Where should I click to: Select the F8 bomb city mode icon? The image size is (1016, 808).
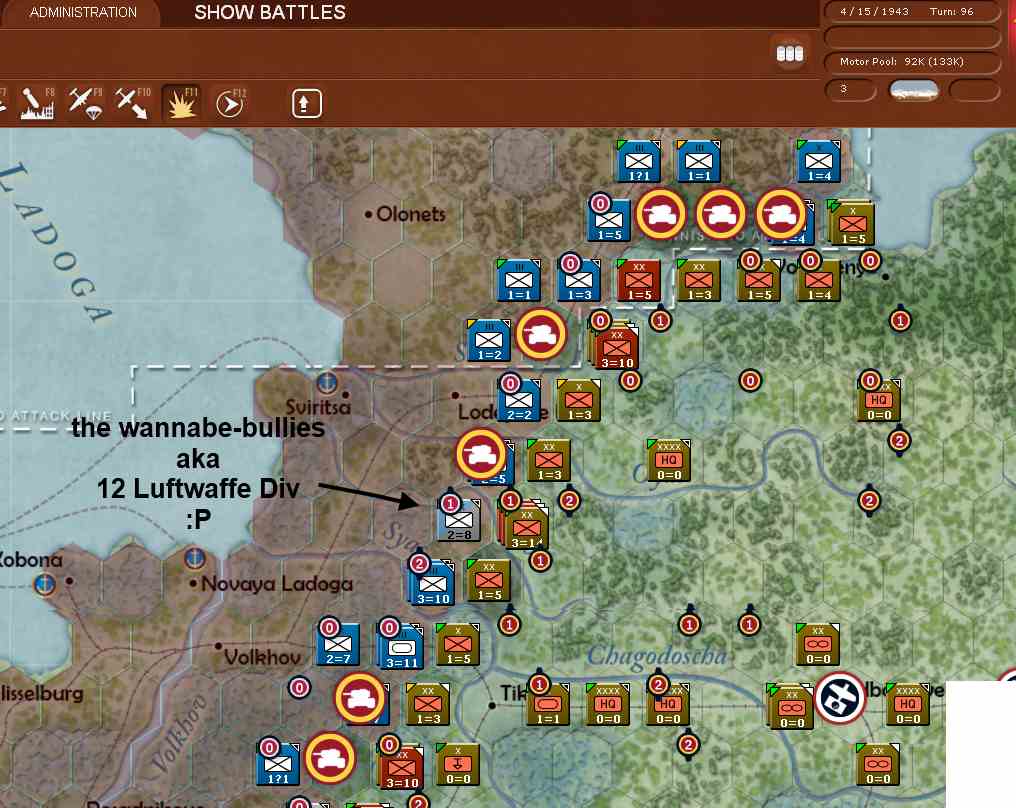(x=38, y=104)
